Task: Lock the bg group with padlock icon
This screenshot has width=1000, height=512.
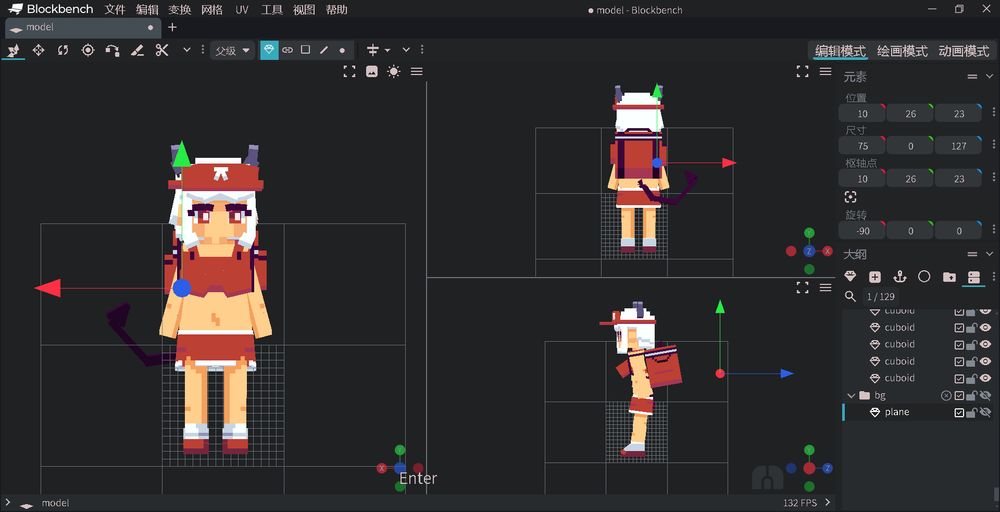Action: [x=971, y=396]
